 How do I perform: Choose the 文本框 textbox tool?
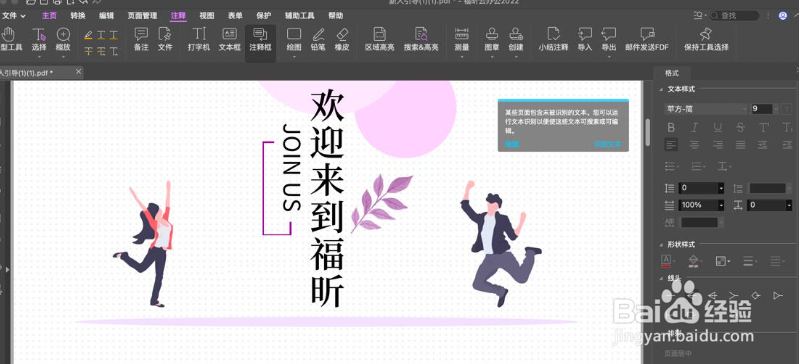(x=229, y=39)
